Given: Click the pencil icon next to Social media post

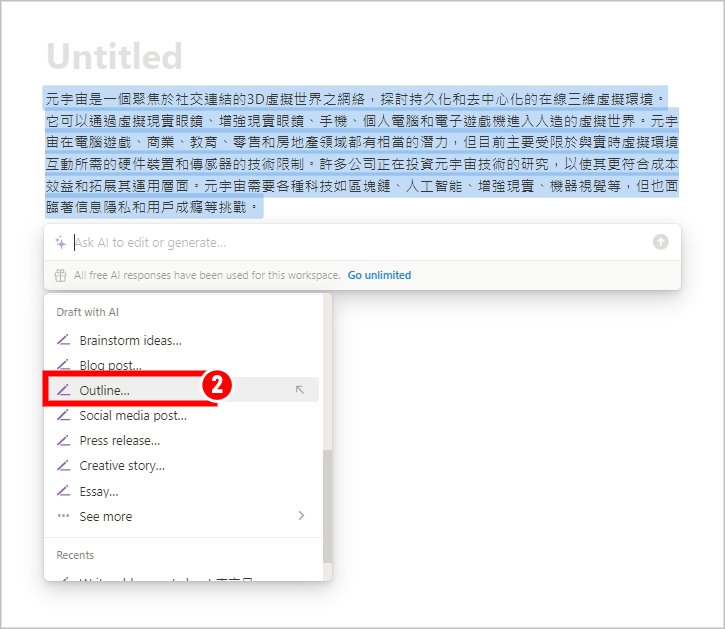Looking at the screenshot, I should [63, 415].
